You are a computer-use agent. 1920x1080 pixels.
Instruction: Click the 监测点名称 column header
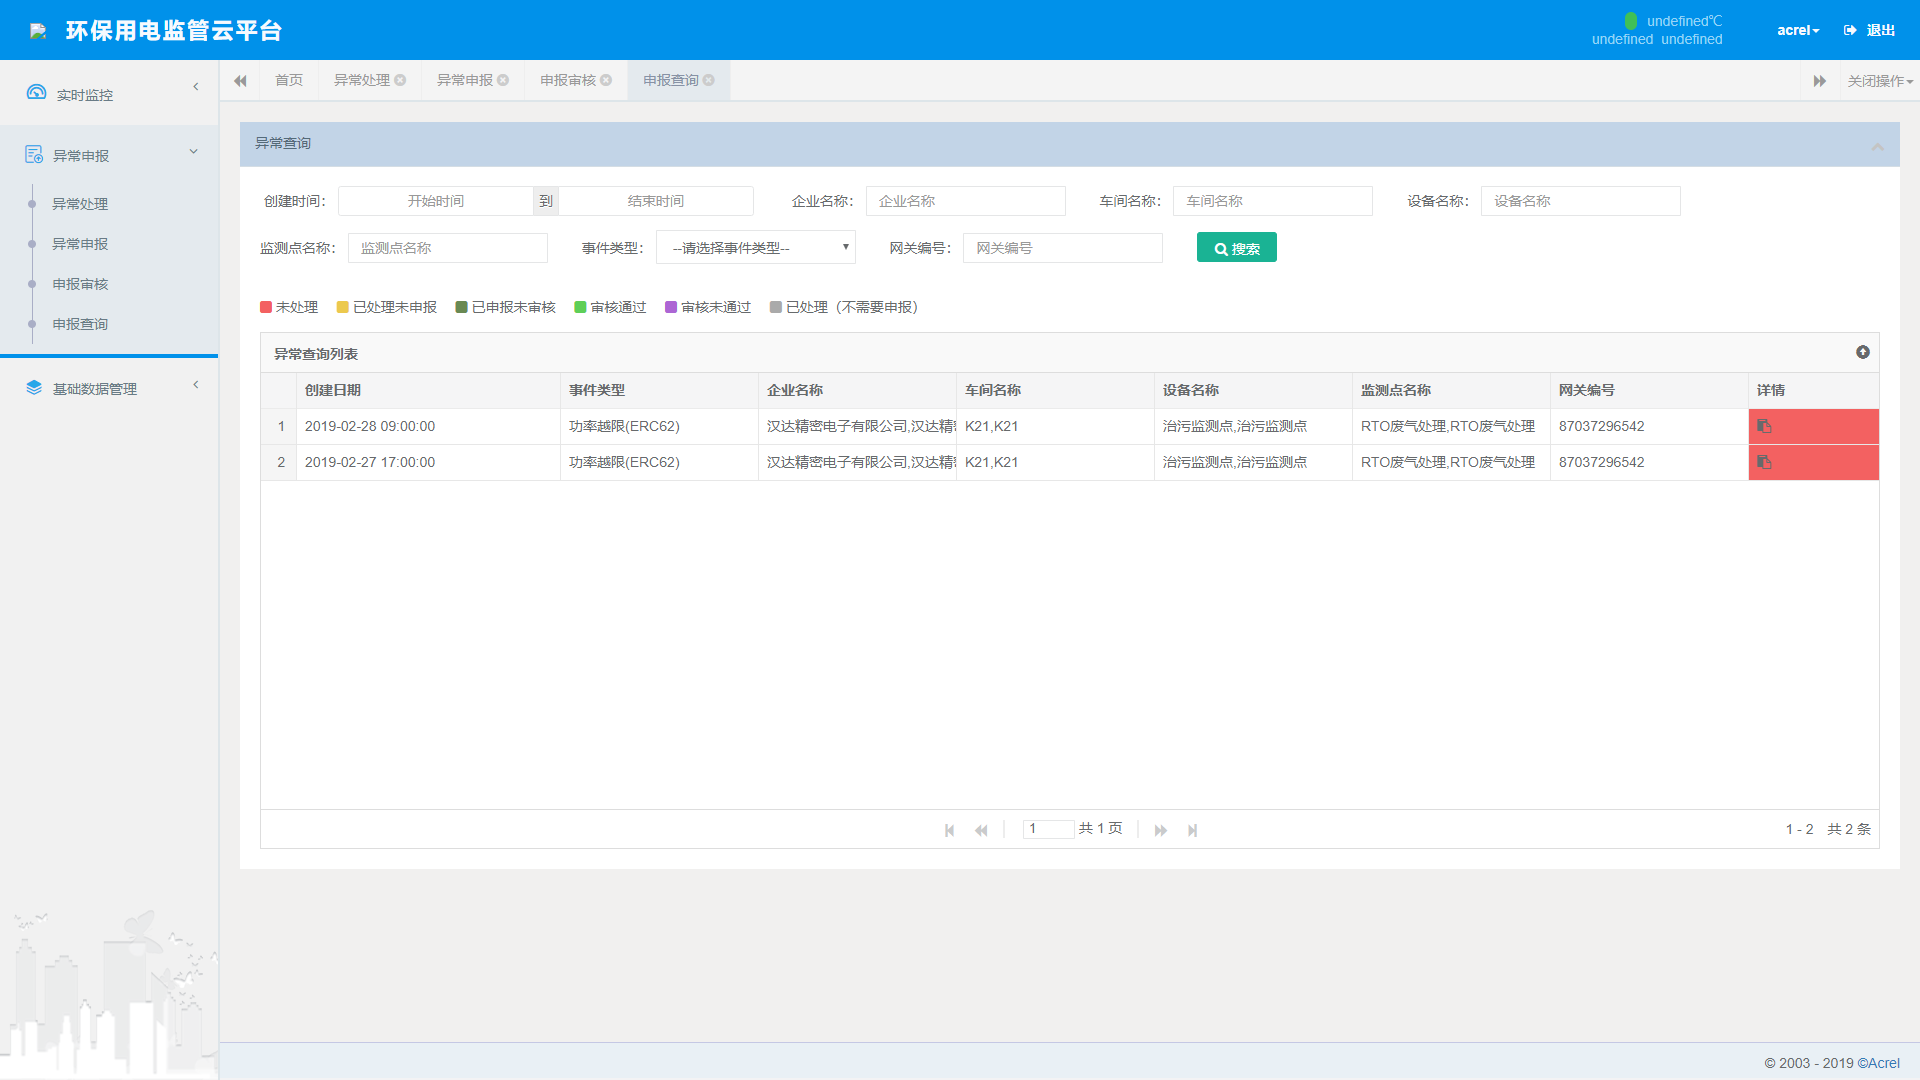(x=1451, y=390)
